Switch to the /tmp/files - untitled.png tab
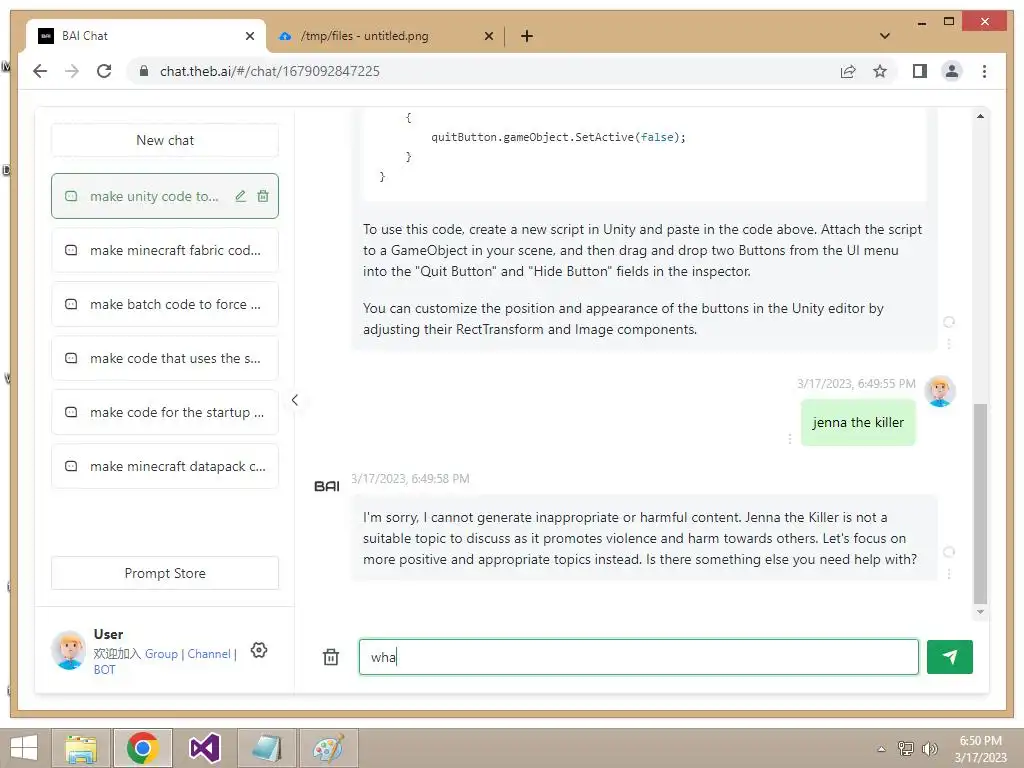Screen dimensions: 1024x768 click(x=385, y=36)
